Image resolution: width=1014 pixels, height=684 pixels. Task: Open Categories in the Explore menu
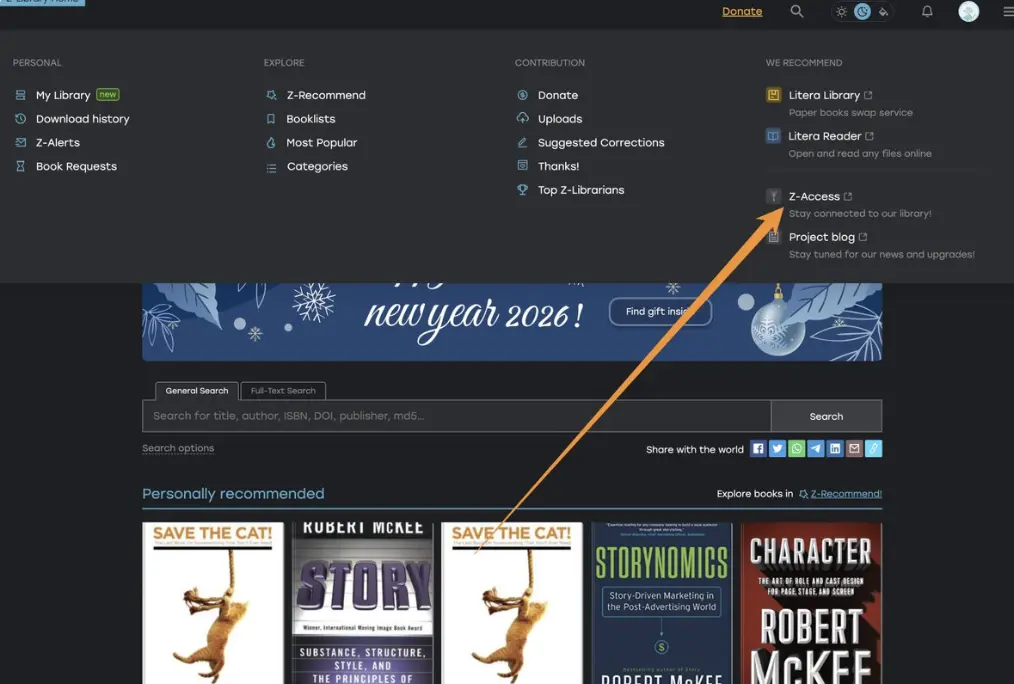[317, 167]
